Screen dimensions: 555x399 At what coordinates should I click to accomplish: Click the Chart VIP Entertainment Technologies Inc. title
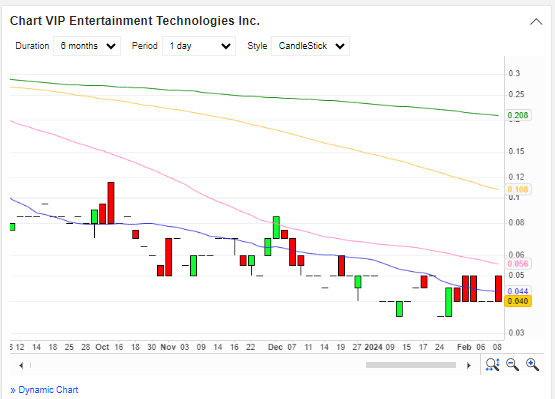click(x=135, y=21)
